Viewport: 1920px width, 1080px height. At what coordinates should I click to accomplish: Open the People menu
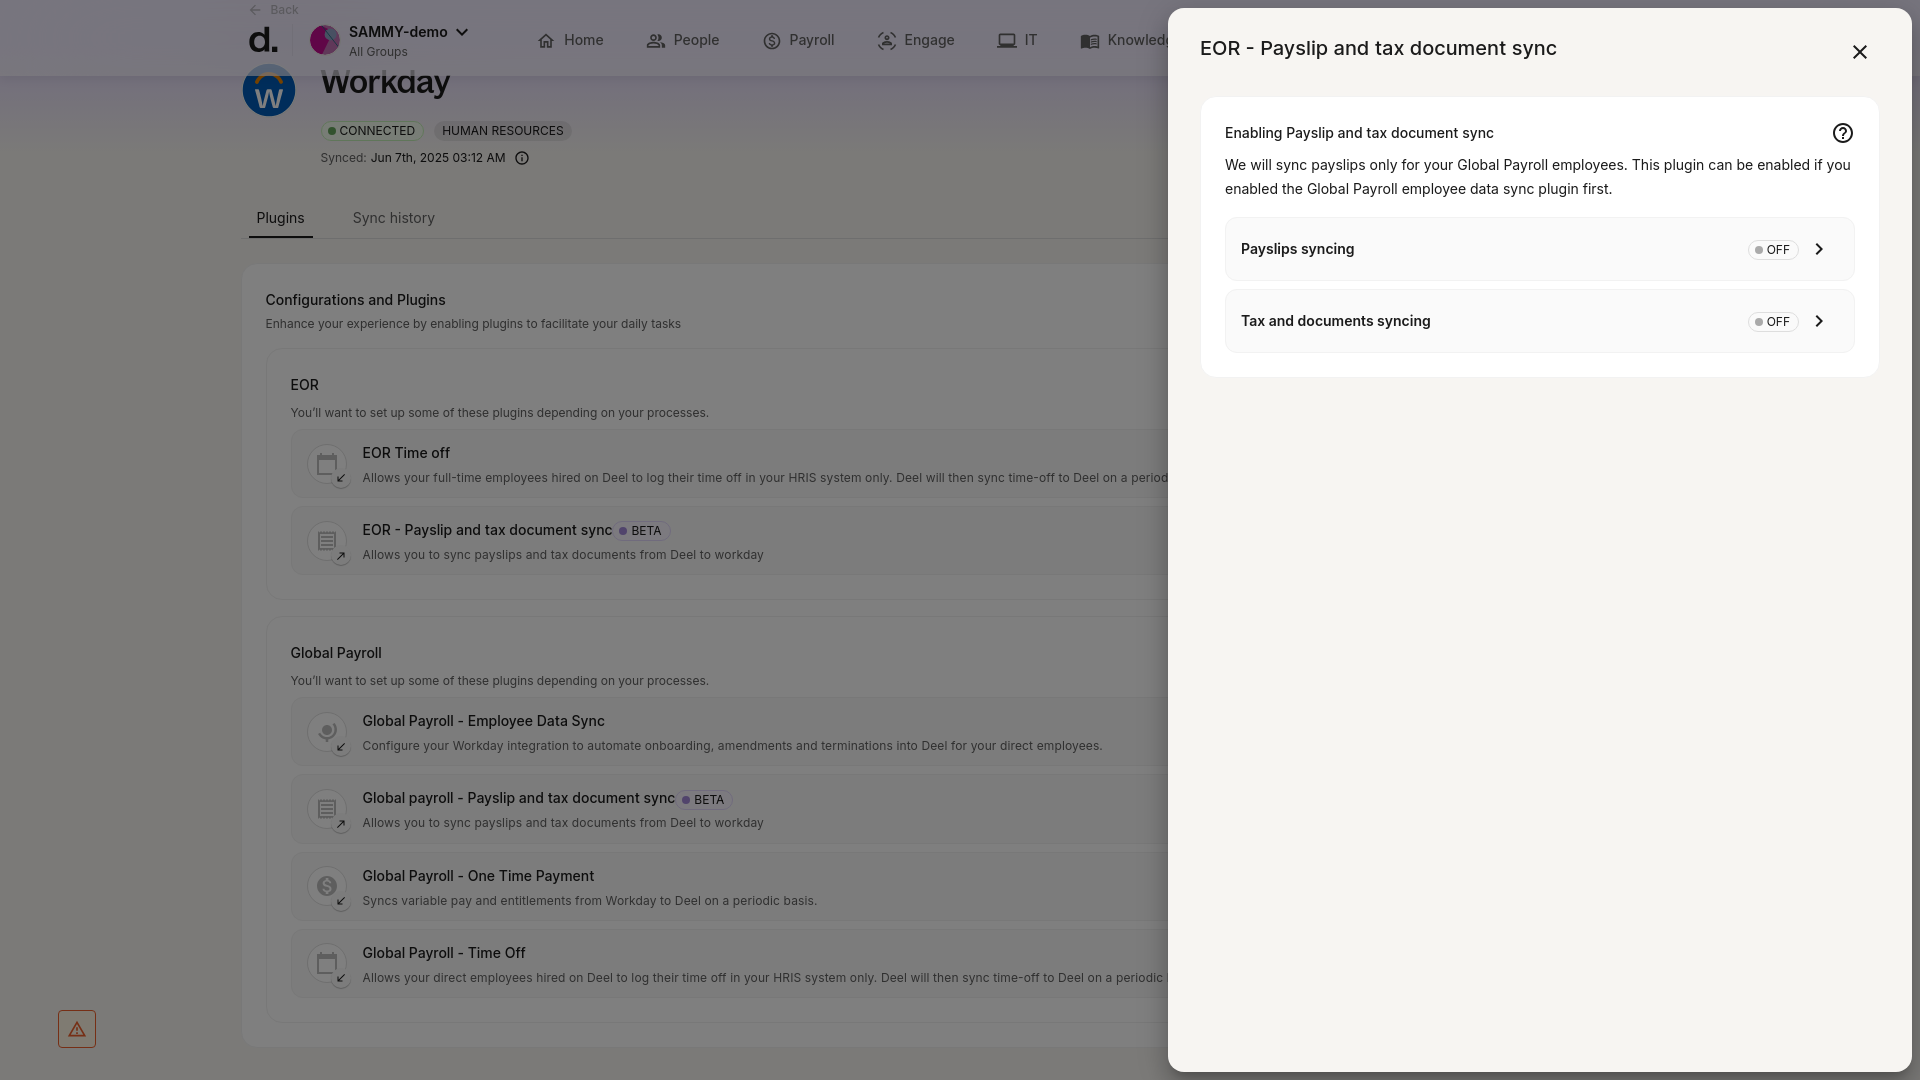[683, 40]
